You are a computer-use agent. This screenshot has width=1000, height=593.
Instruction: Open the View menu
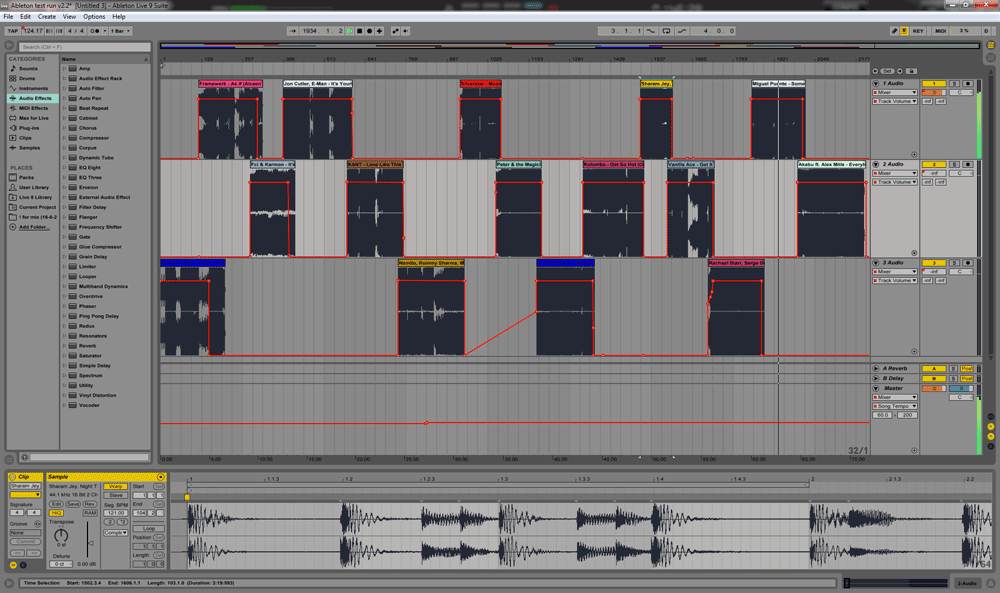point(69,17)
